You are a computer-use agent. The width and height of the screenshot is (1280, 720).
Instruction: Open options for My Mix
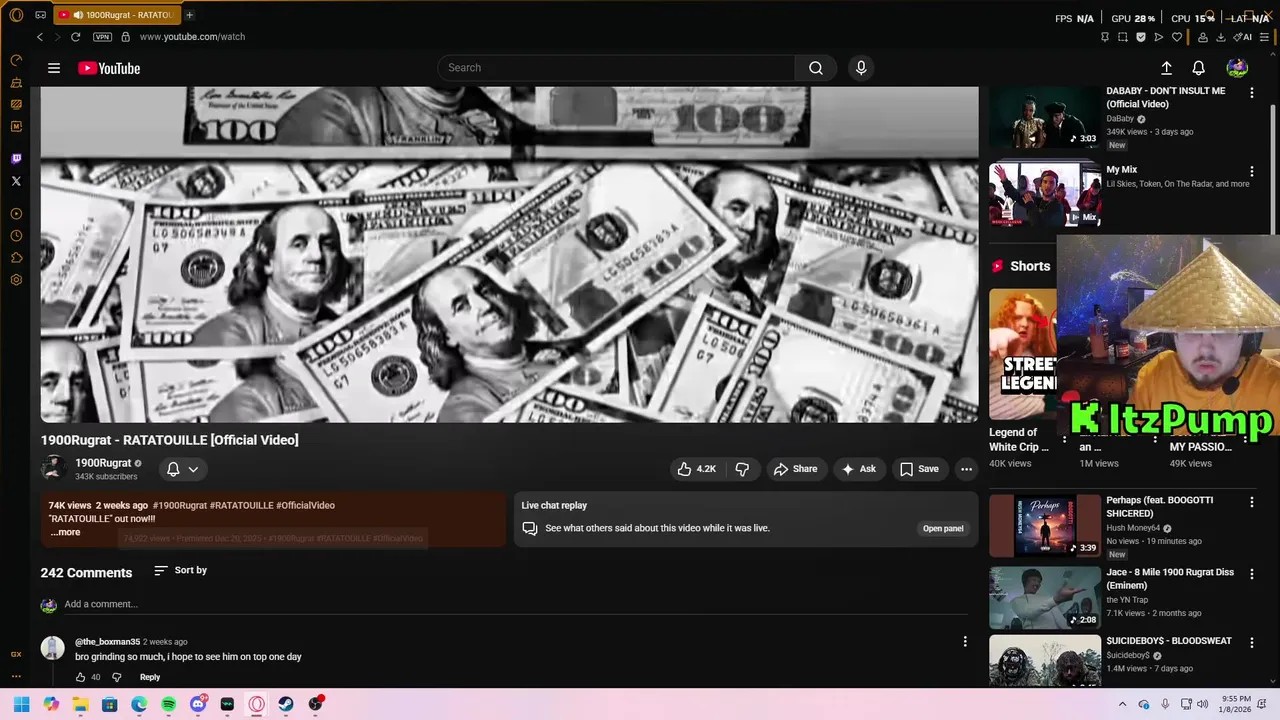[x=1251, y=171]
